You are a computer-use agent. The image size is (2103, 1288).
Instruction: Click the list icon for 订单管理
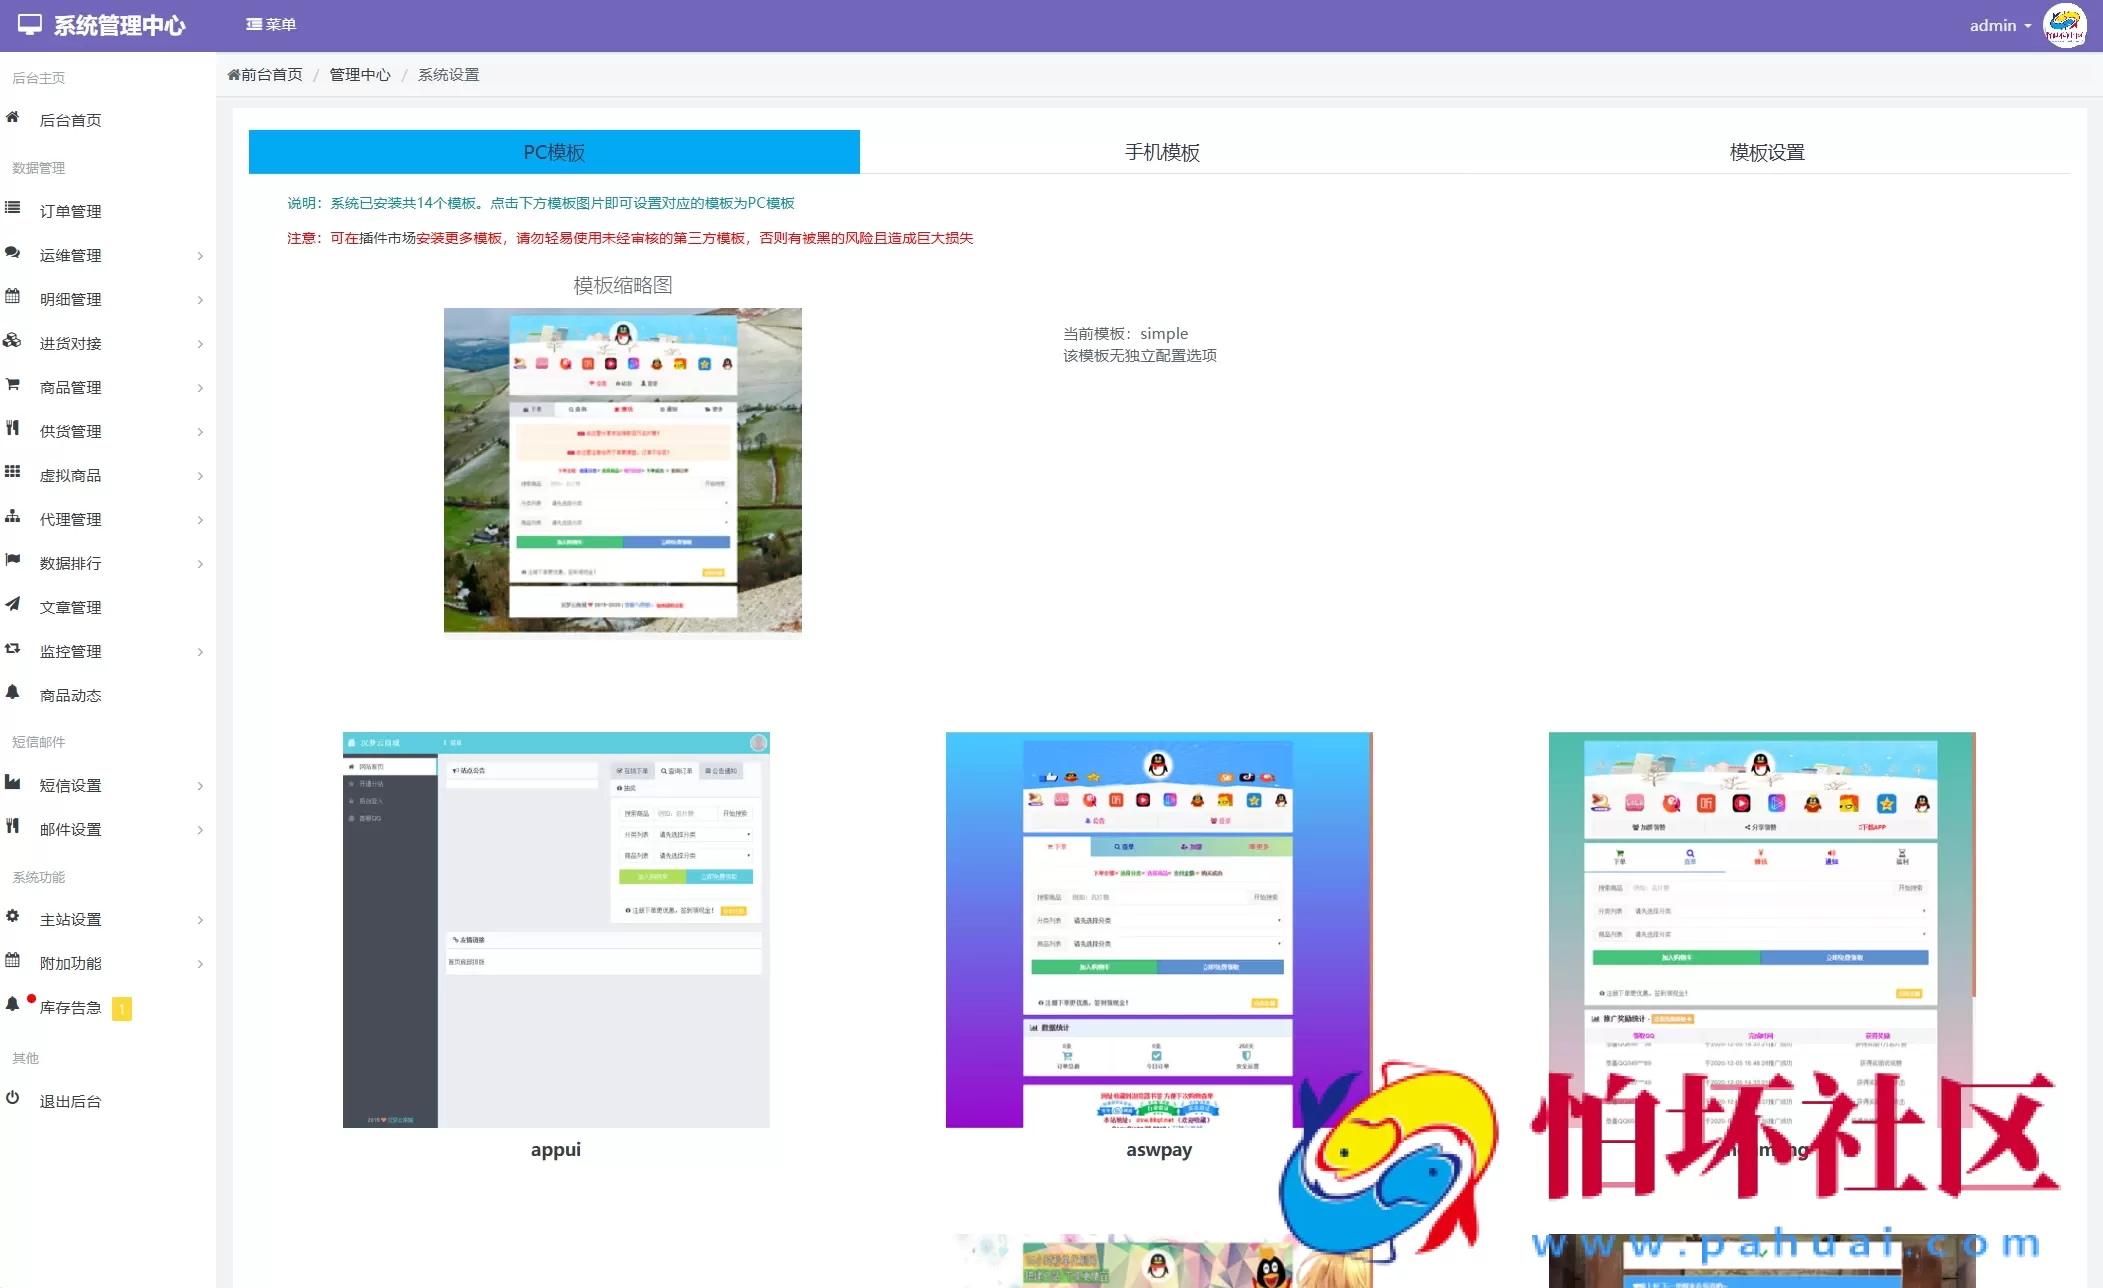(x=12, y=209)
